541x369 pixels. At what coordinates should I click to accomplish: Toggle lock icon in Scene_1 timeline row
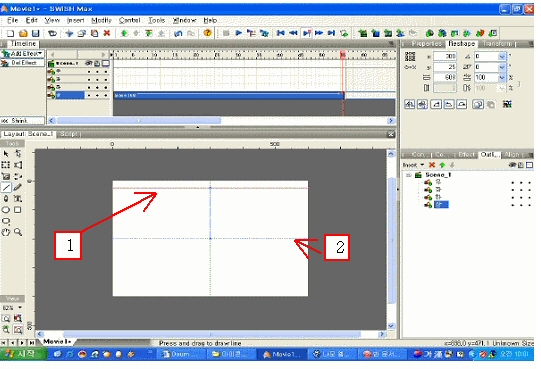click(x=97, y=64)
